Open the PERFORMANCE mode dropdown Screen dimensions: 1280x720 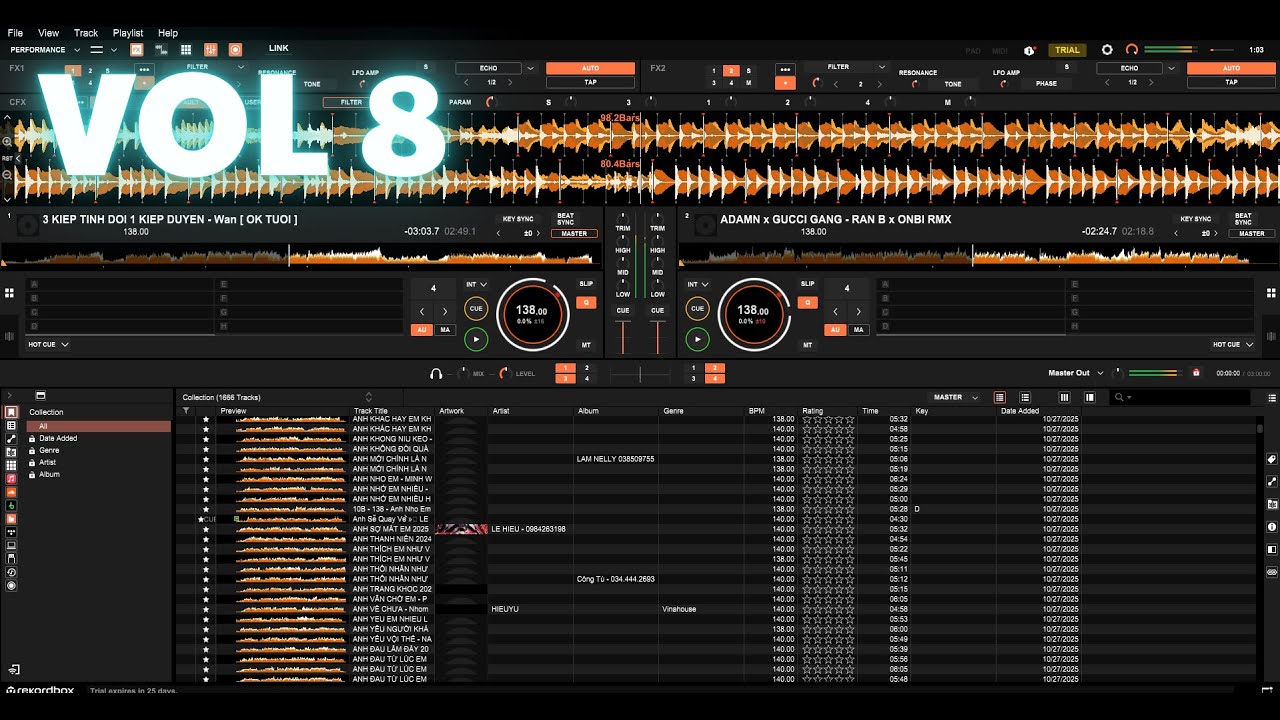(x=44, y=49)
